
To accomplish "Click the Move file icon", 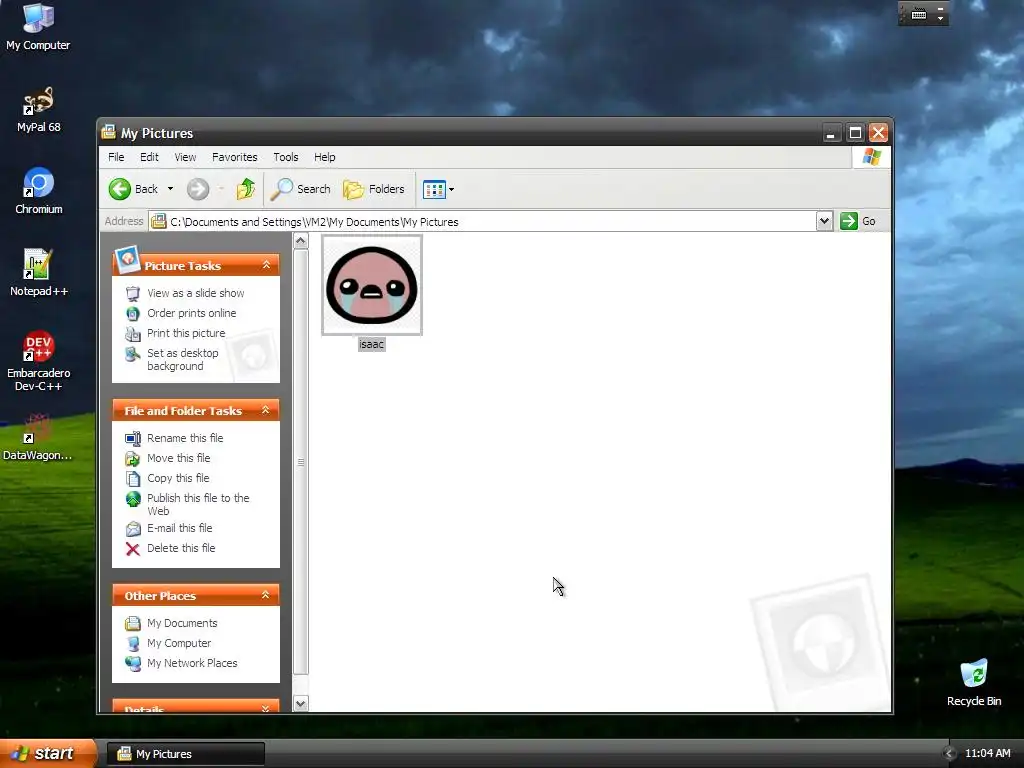I will (x=133, y=459).
